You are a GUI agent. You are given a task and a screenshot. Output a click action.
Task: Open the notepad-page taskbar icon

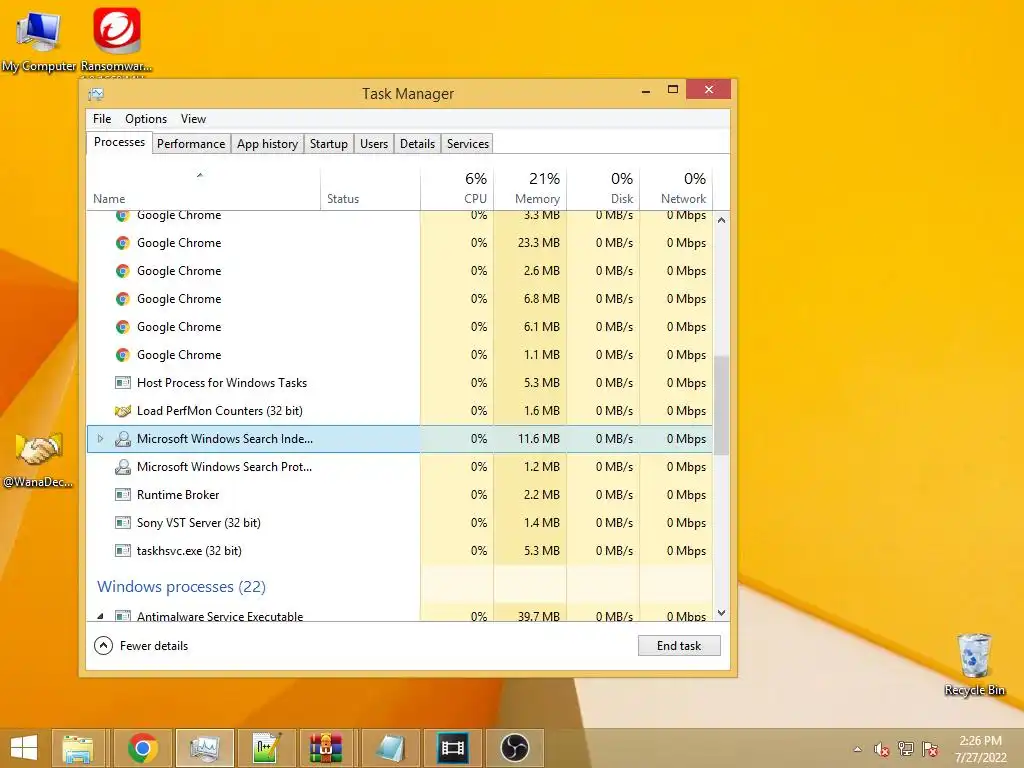coord(390,748)
